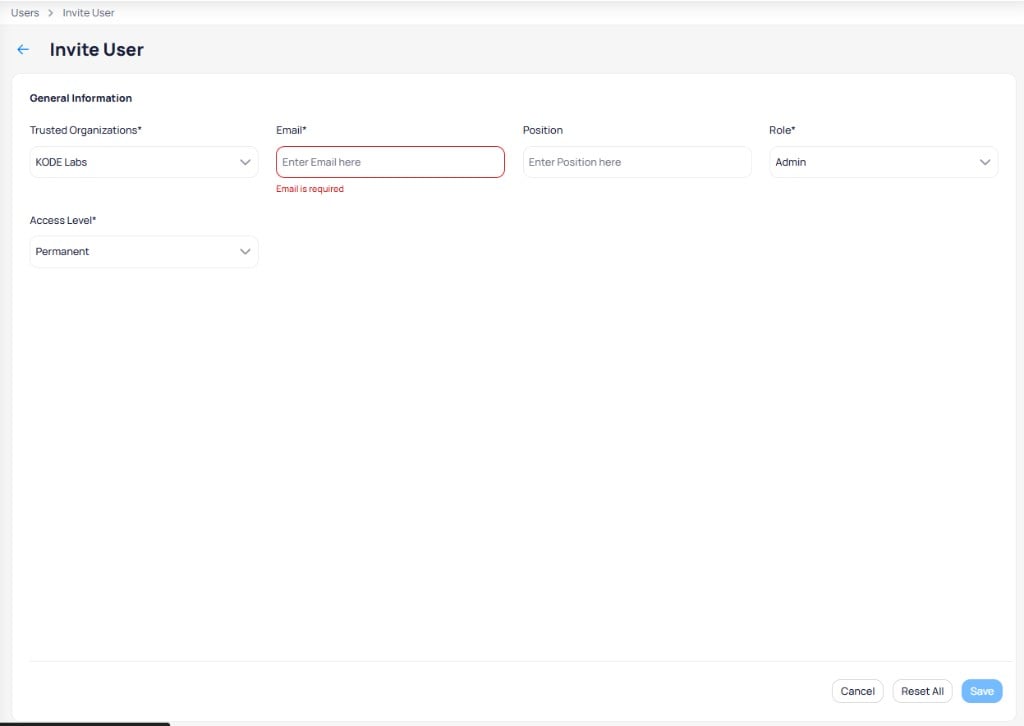
Task: Click the Role field label
Action: 782,130
